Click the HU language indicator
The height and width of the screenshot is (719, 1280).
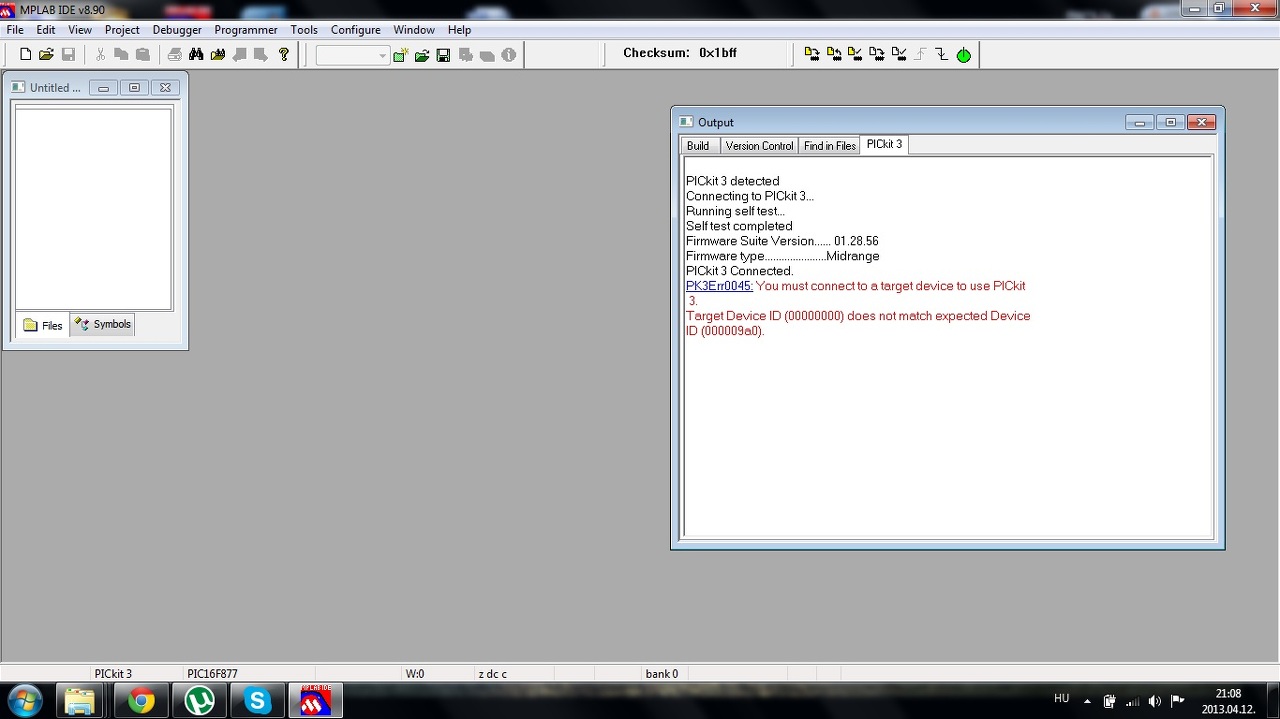tap(1062, 698)
